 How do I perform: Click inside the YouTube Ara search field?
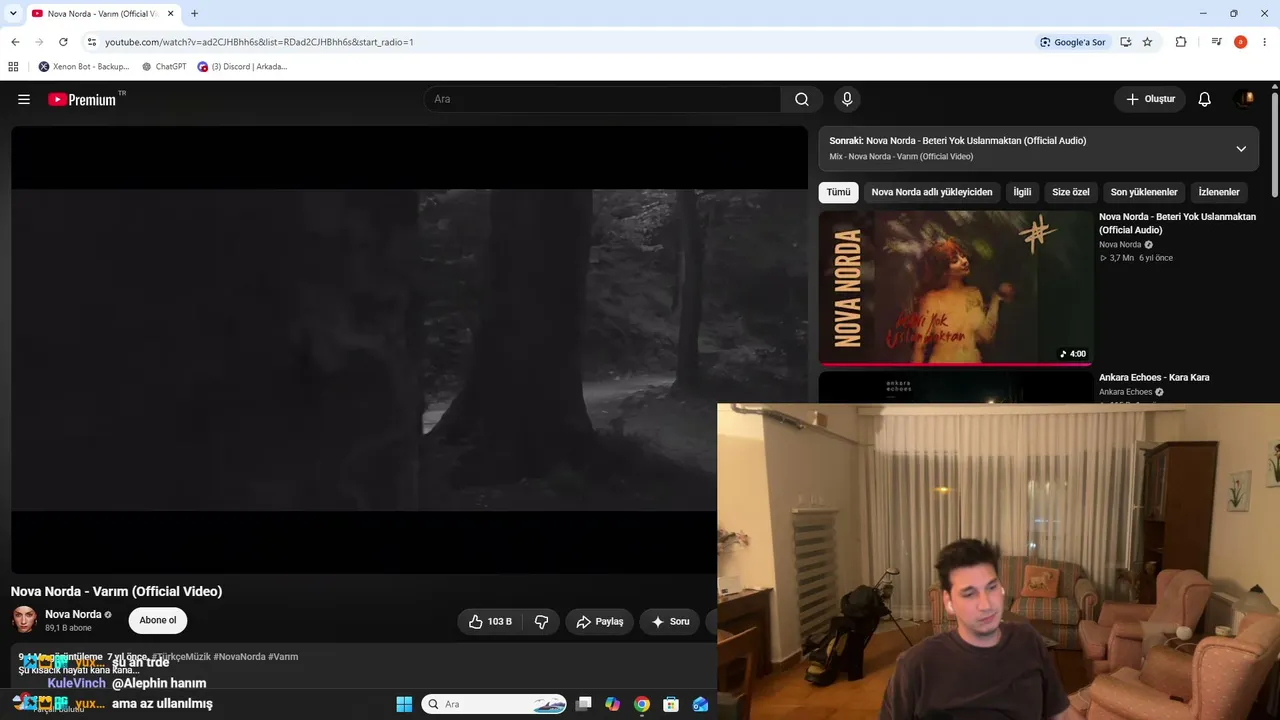tap(603, 99)
